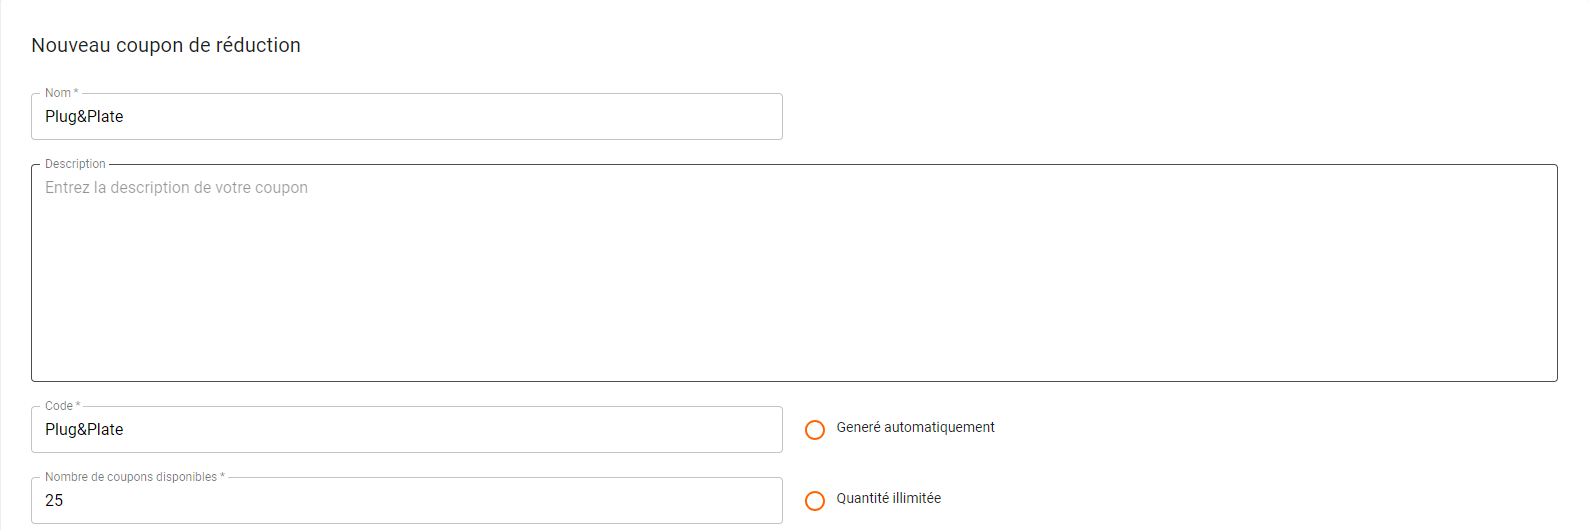Click the 'Code' floating field label

58,406
